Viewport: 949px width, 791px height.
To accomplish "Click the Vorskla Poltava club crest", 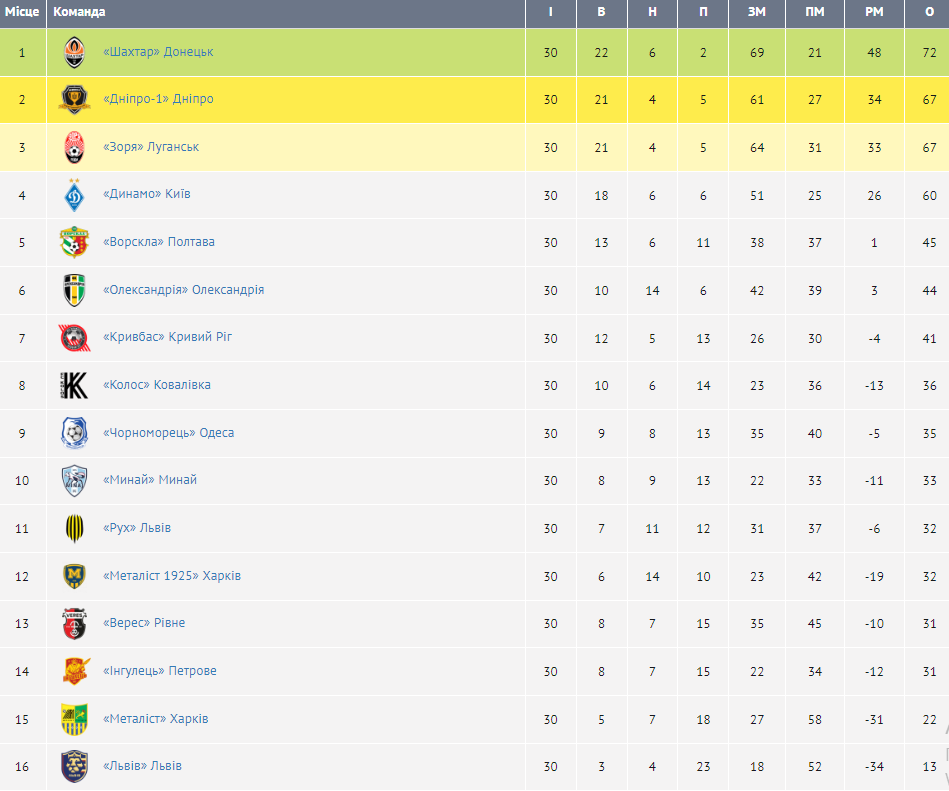I will pyautogui.click(x=75, y=242).
